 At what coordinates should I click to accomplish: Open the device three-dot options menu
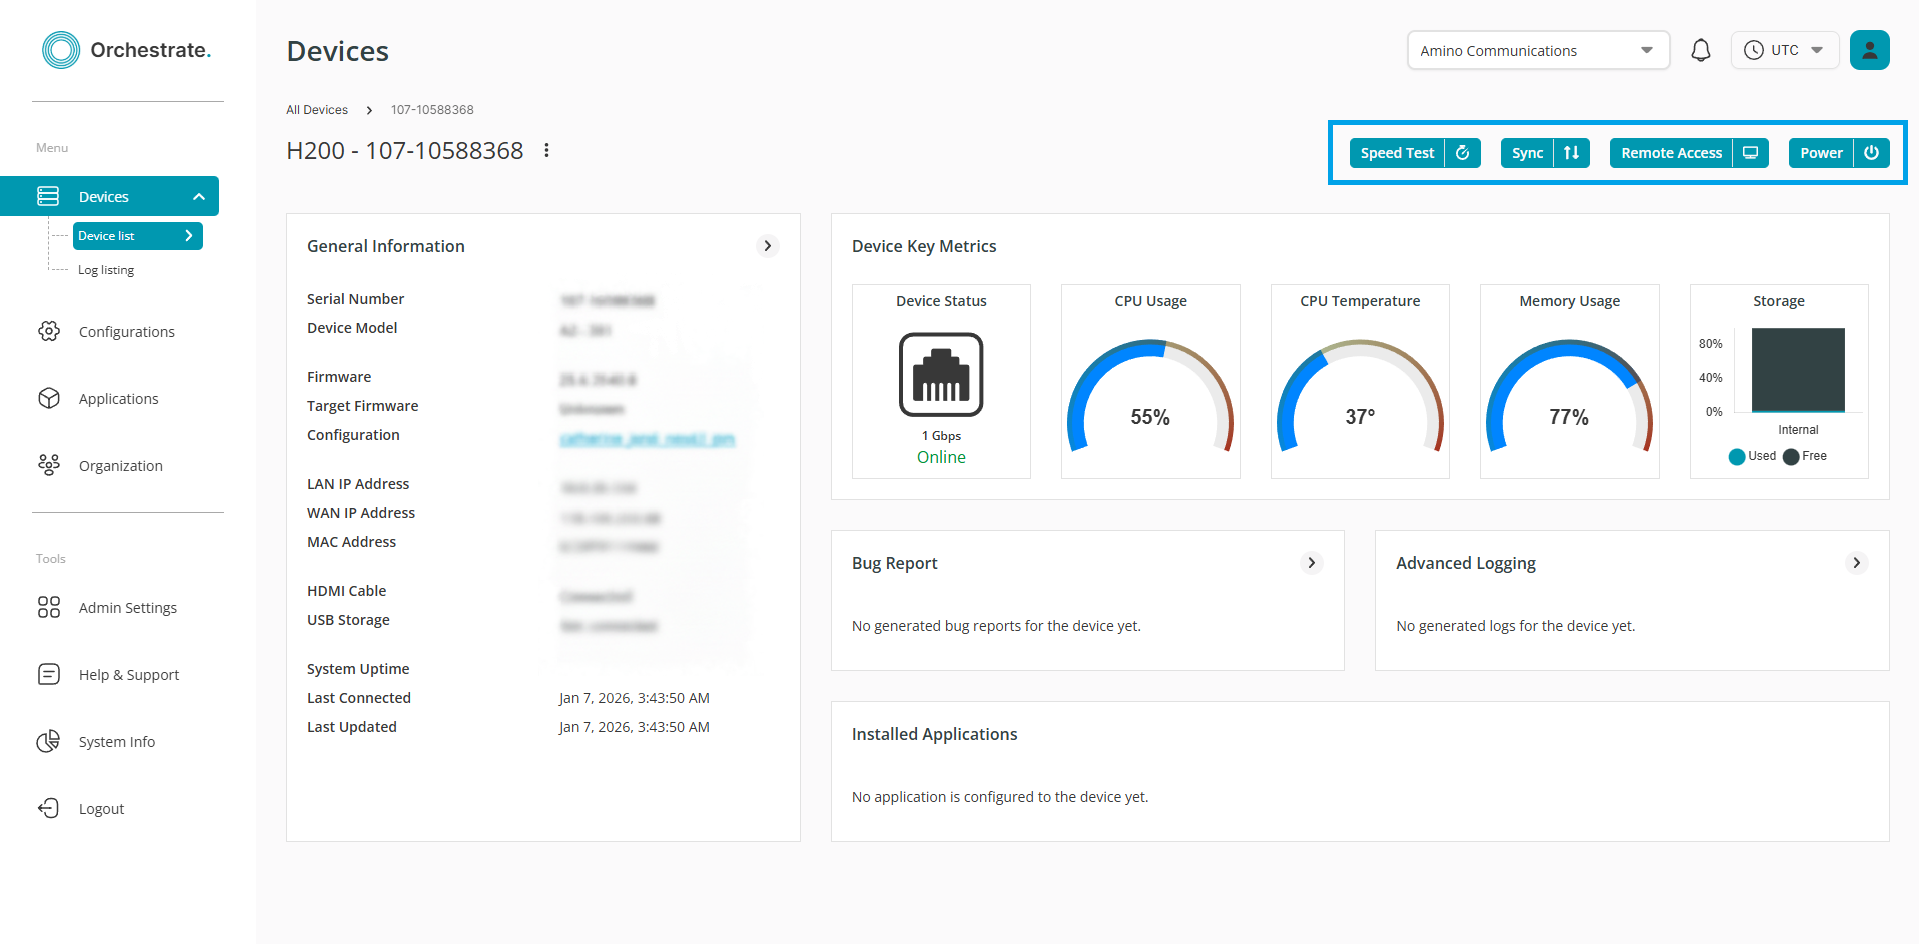(546, 150)
